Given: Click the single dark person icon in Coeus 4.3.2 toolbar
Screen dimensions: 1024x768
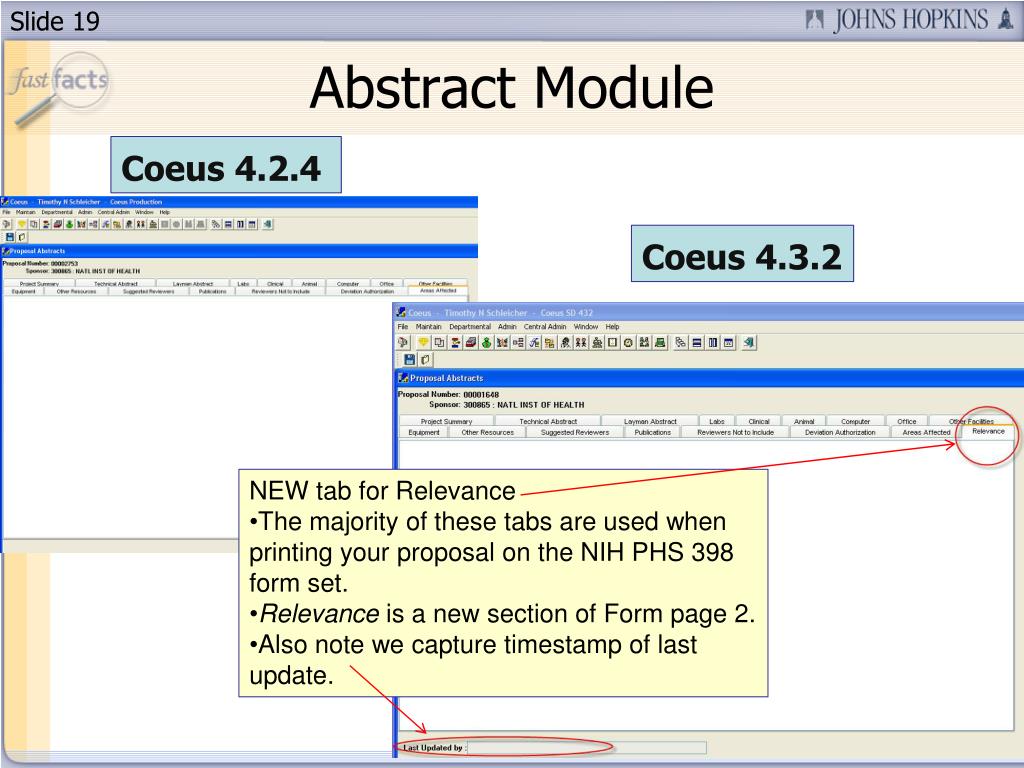Looking at the screenshot, I should tap(565, 342).
